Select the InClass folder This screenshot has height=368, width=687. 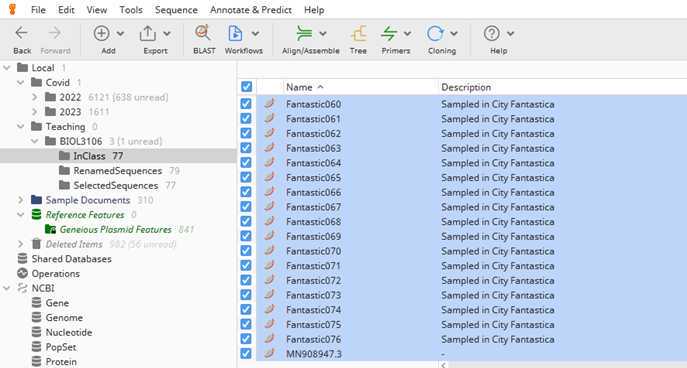coord(89,156)
